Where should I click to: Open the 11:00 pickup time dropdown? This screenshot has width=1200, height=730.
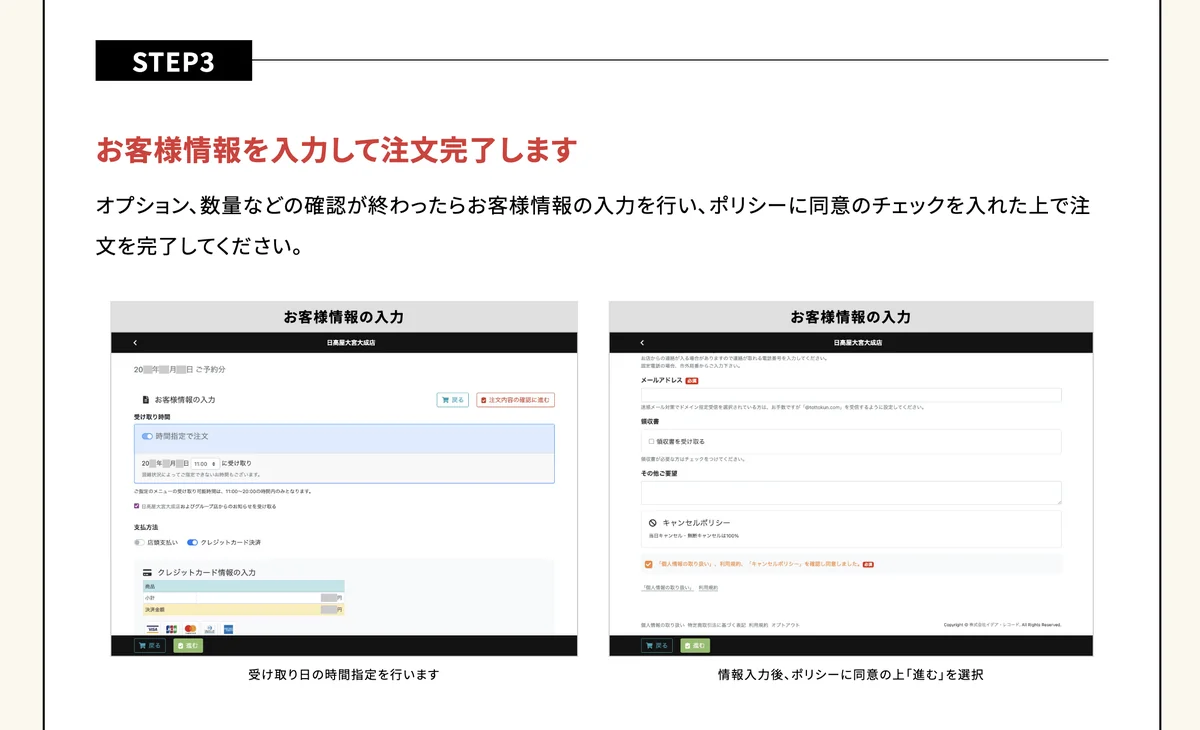205,464
